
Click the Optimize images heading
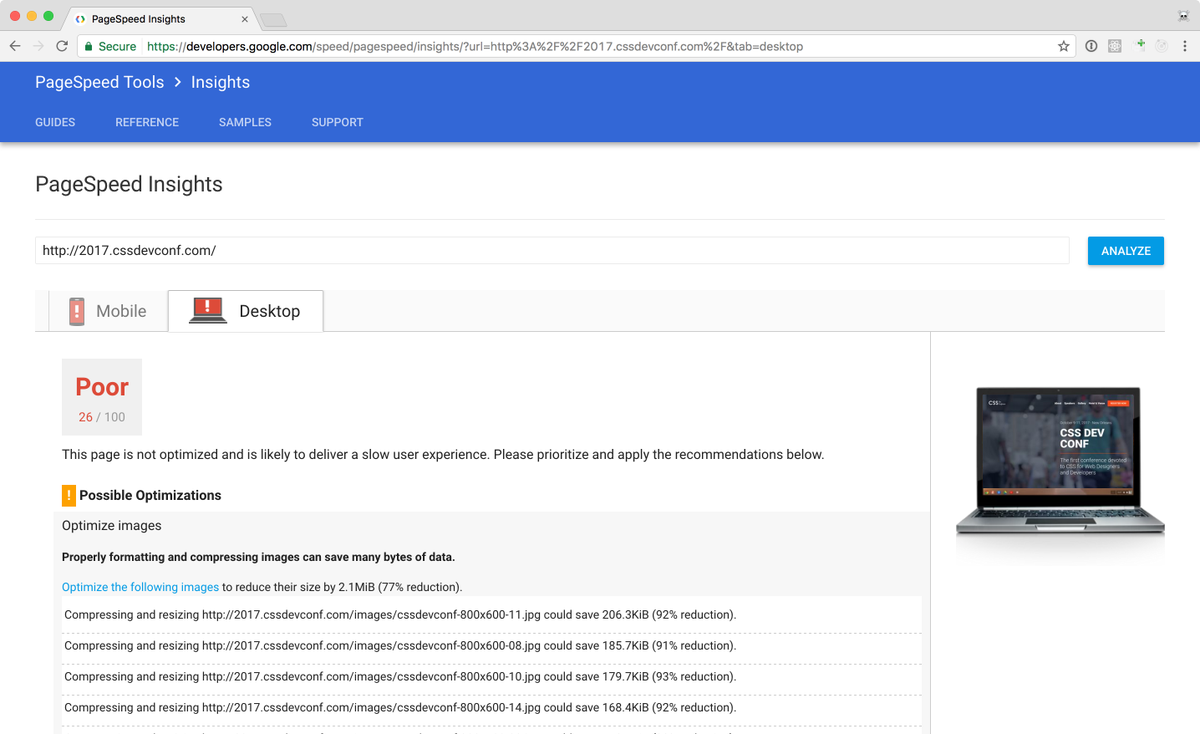coord(111,526)
